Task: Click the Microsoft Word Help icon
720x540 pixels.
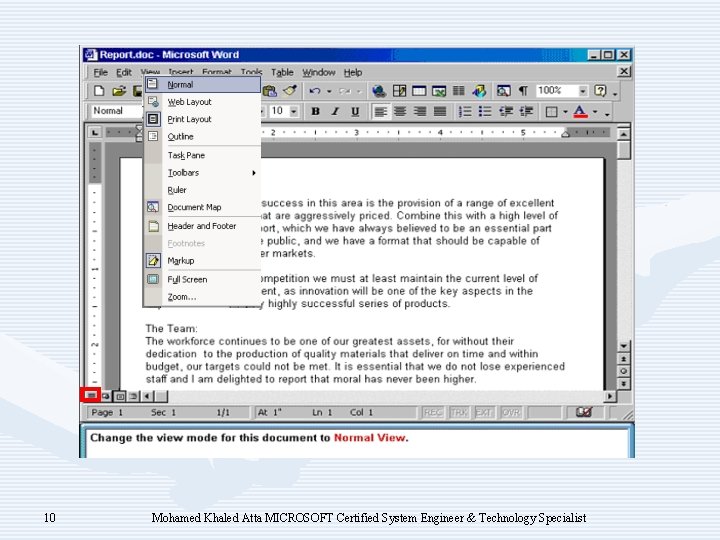Action: pyautogui.click(x=600, y=91)
